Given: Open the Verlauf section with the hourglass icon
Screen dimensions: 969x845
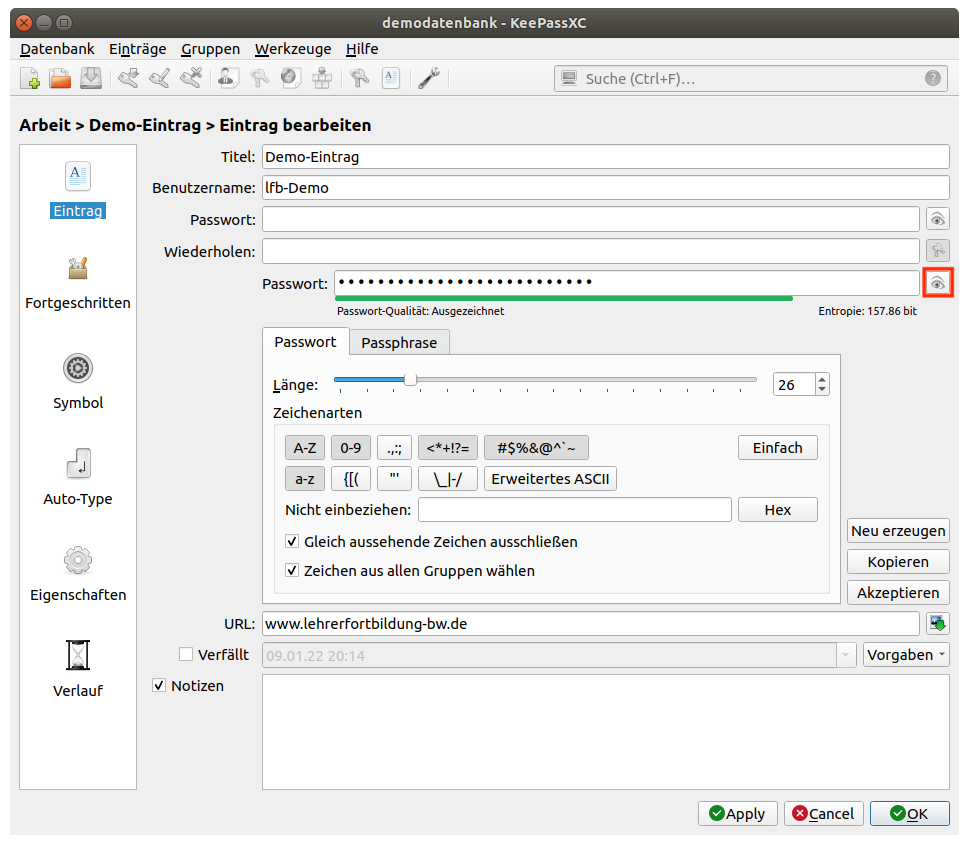Looking at the screenshot, I should [x=78, y=669].
